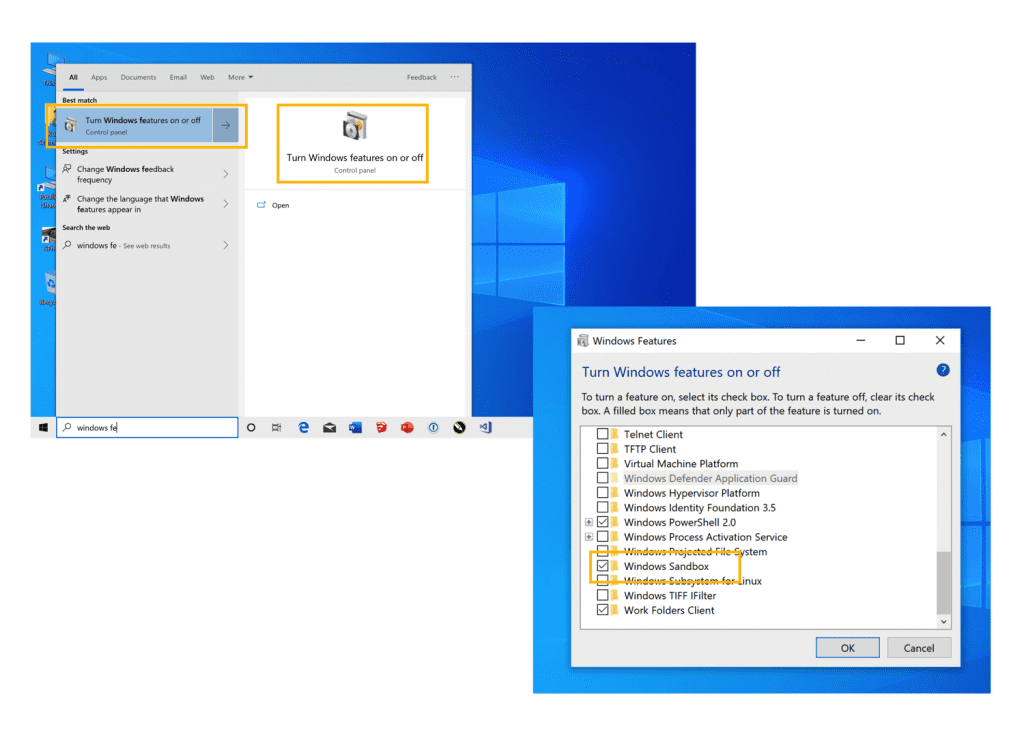This screenshot has width=1024, height=740.
Task: Open the Windows Start button
Action: pyautogui.click(x=43, y=427)
